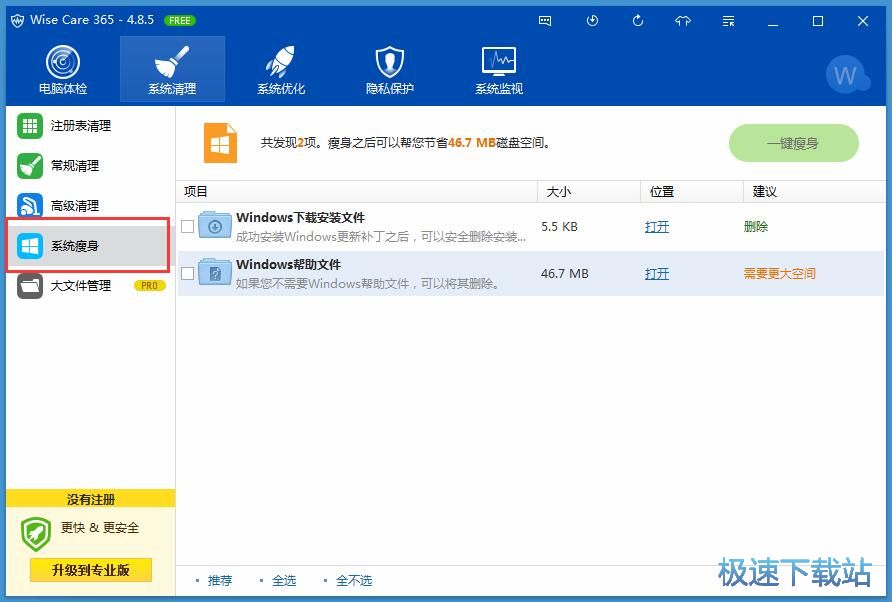Viewport: 892px width, 602px height.
Task: Click the blue advanced cleaner icon
Action: click(x=30, y=205)
